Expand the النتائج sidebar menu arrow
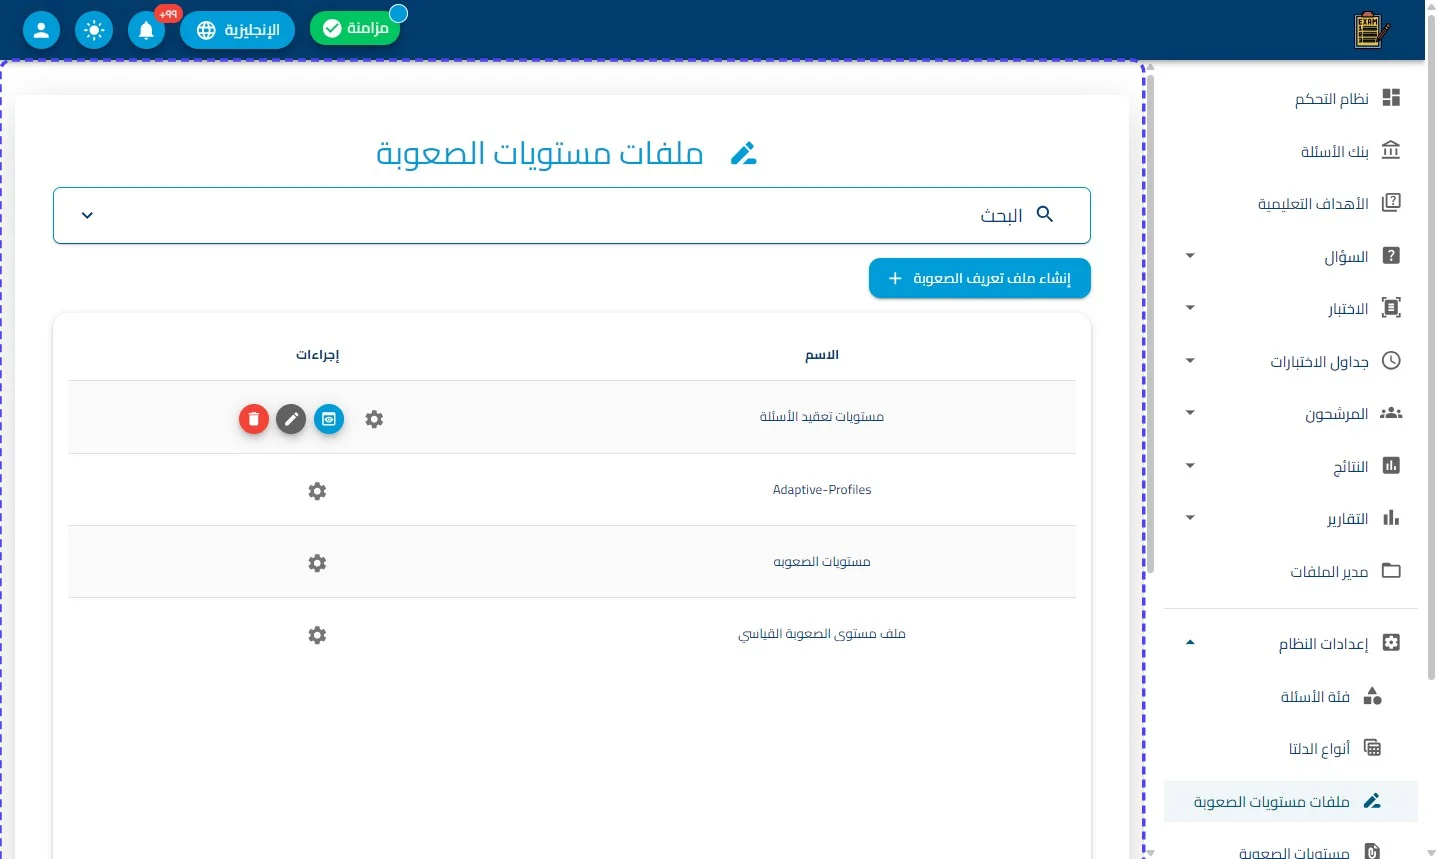Image resolution: width=1438 pixels, height=859 pixels. pyautogui.click(x=1190, y=466)
